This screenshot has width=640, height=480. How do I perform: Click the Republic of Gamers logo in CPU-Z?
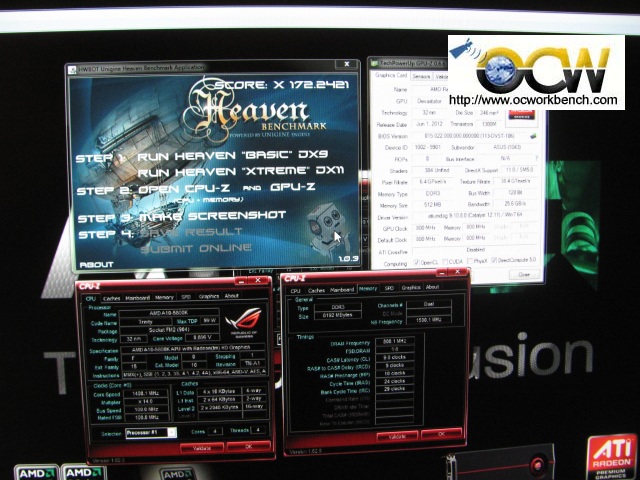click(x=244, y=322)
